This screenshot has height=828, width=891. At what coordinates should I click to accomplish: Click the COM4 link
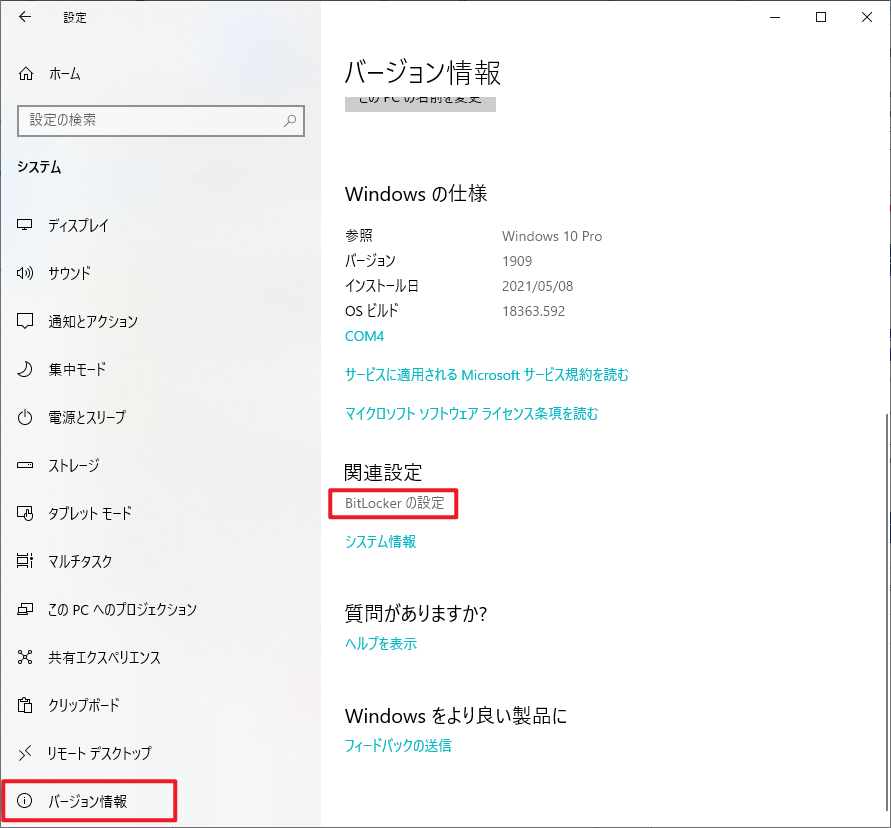(364, 336)
